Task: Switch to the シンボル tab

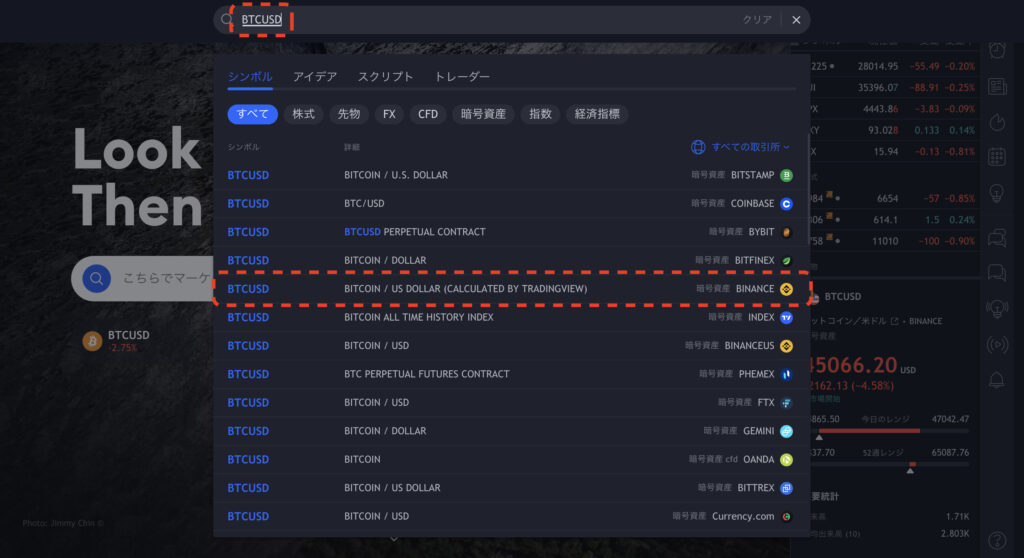Action: click(250, 76)
